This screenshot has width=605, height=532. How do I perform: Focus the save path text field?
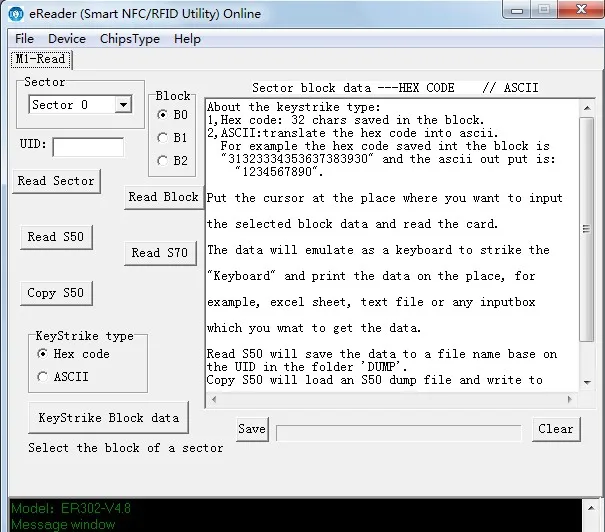click(399, 433)
